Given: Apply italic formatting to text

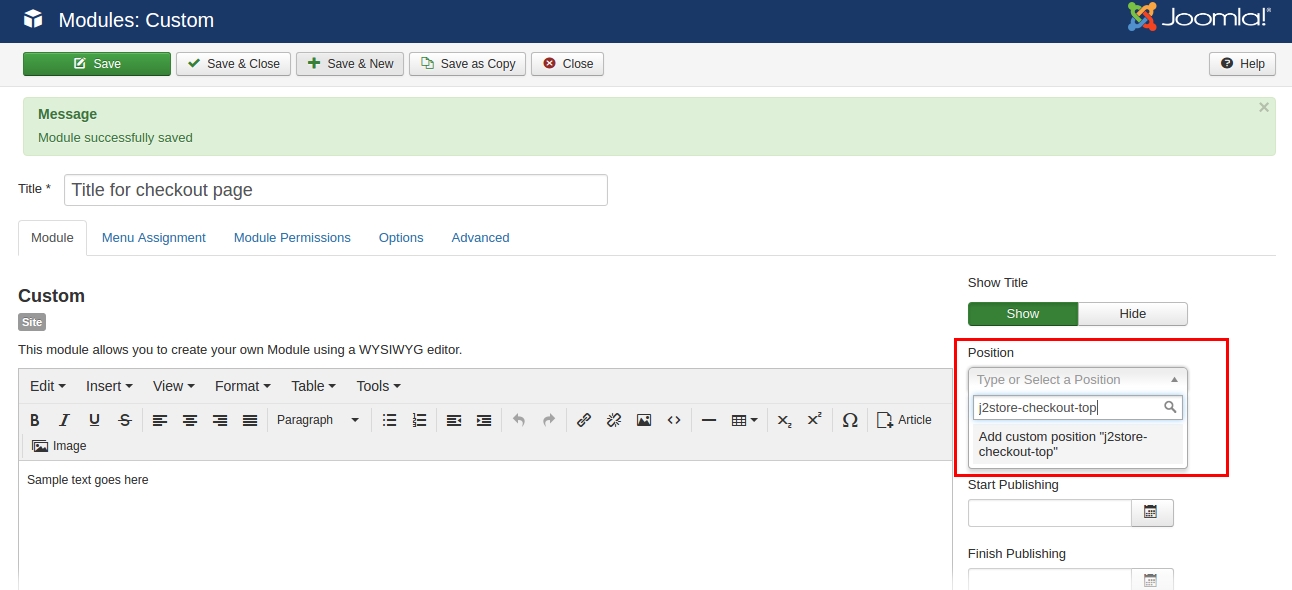Looking at the screenshot, I should tap(64, 420).
